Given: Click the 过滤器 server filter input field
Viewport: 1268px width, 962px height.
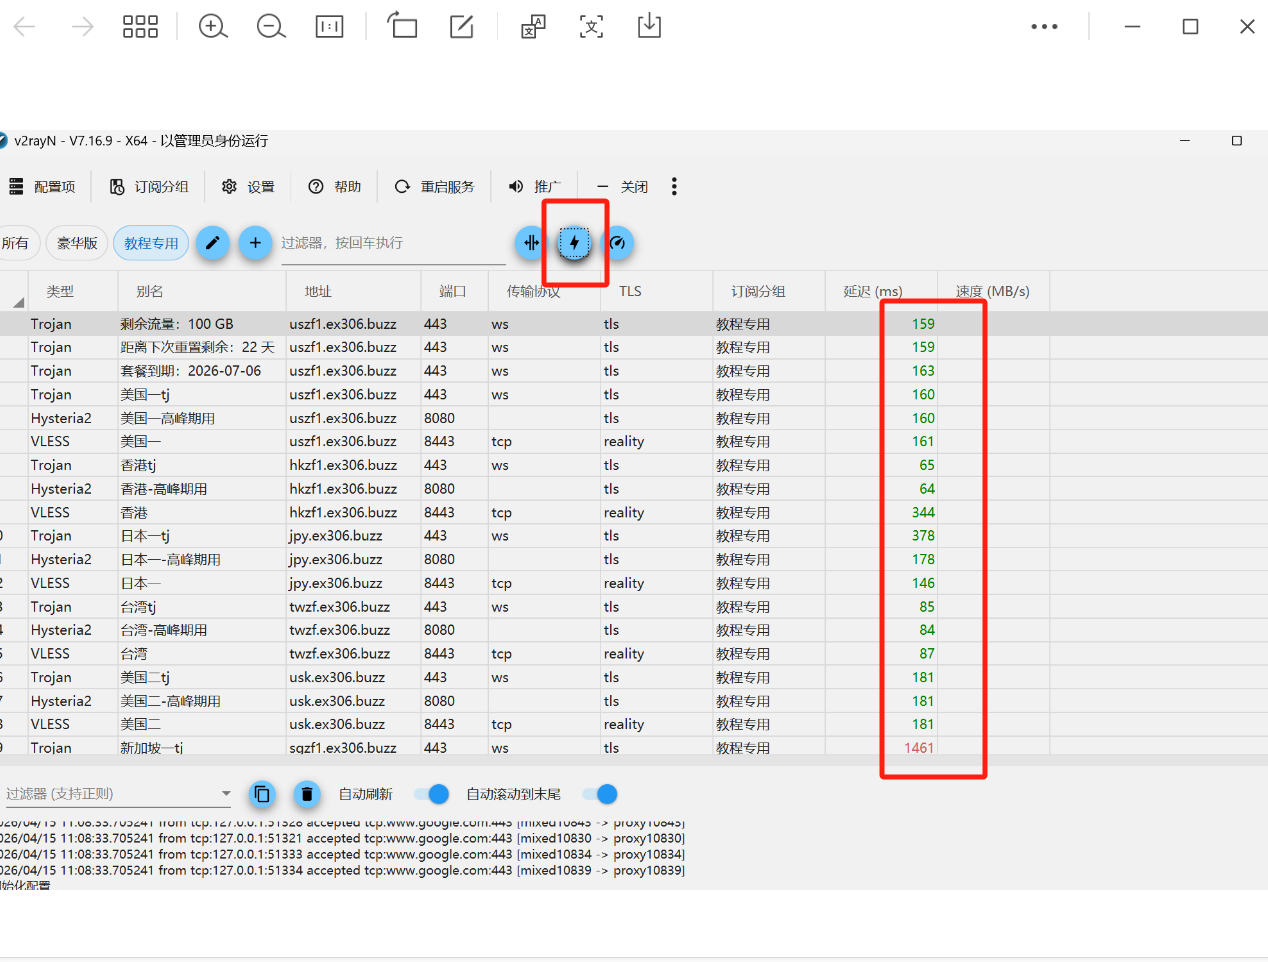Looking at the screenshot, I should [390, 243].
